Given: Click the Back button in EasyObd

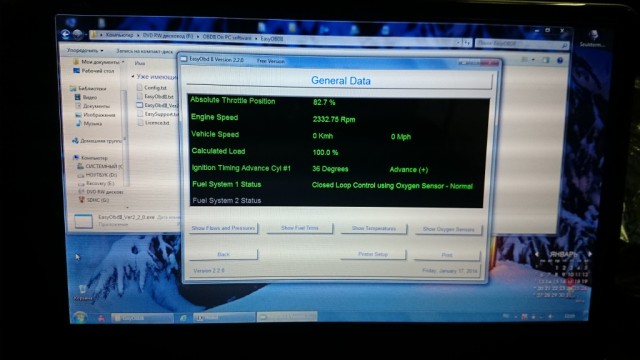Looking at the screenshot, I should (x=223, y=254).
